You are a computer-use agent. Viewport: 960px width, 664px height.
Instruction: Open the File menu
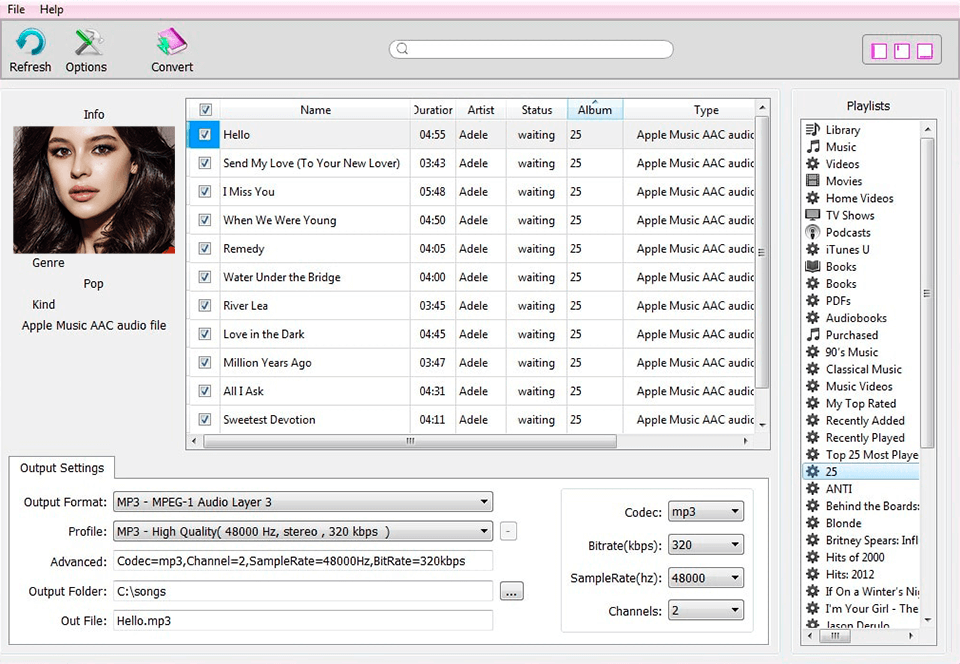[15, 9]
